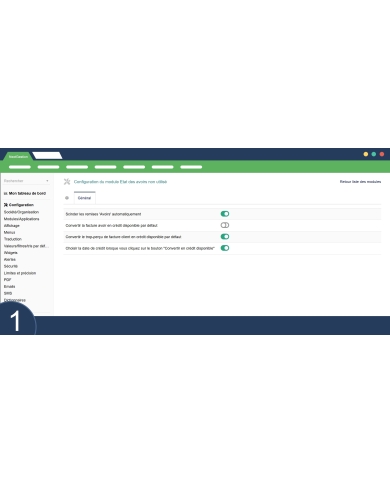Click the small icon left of the Général tab
The image size is (390, 484).
click(67, 198)
